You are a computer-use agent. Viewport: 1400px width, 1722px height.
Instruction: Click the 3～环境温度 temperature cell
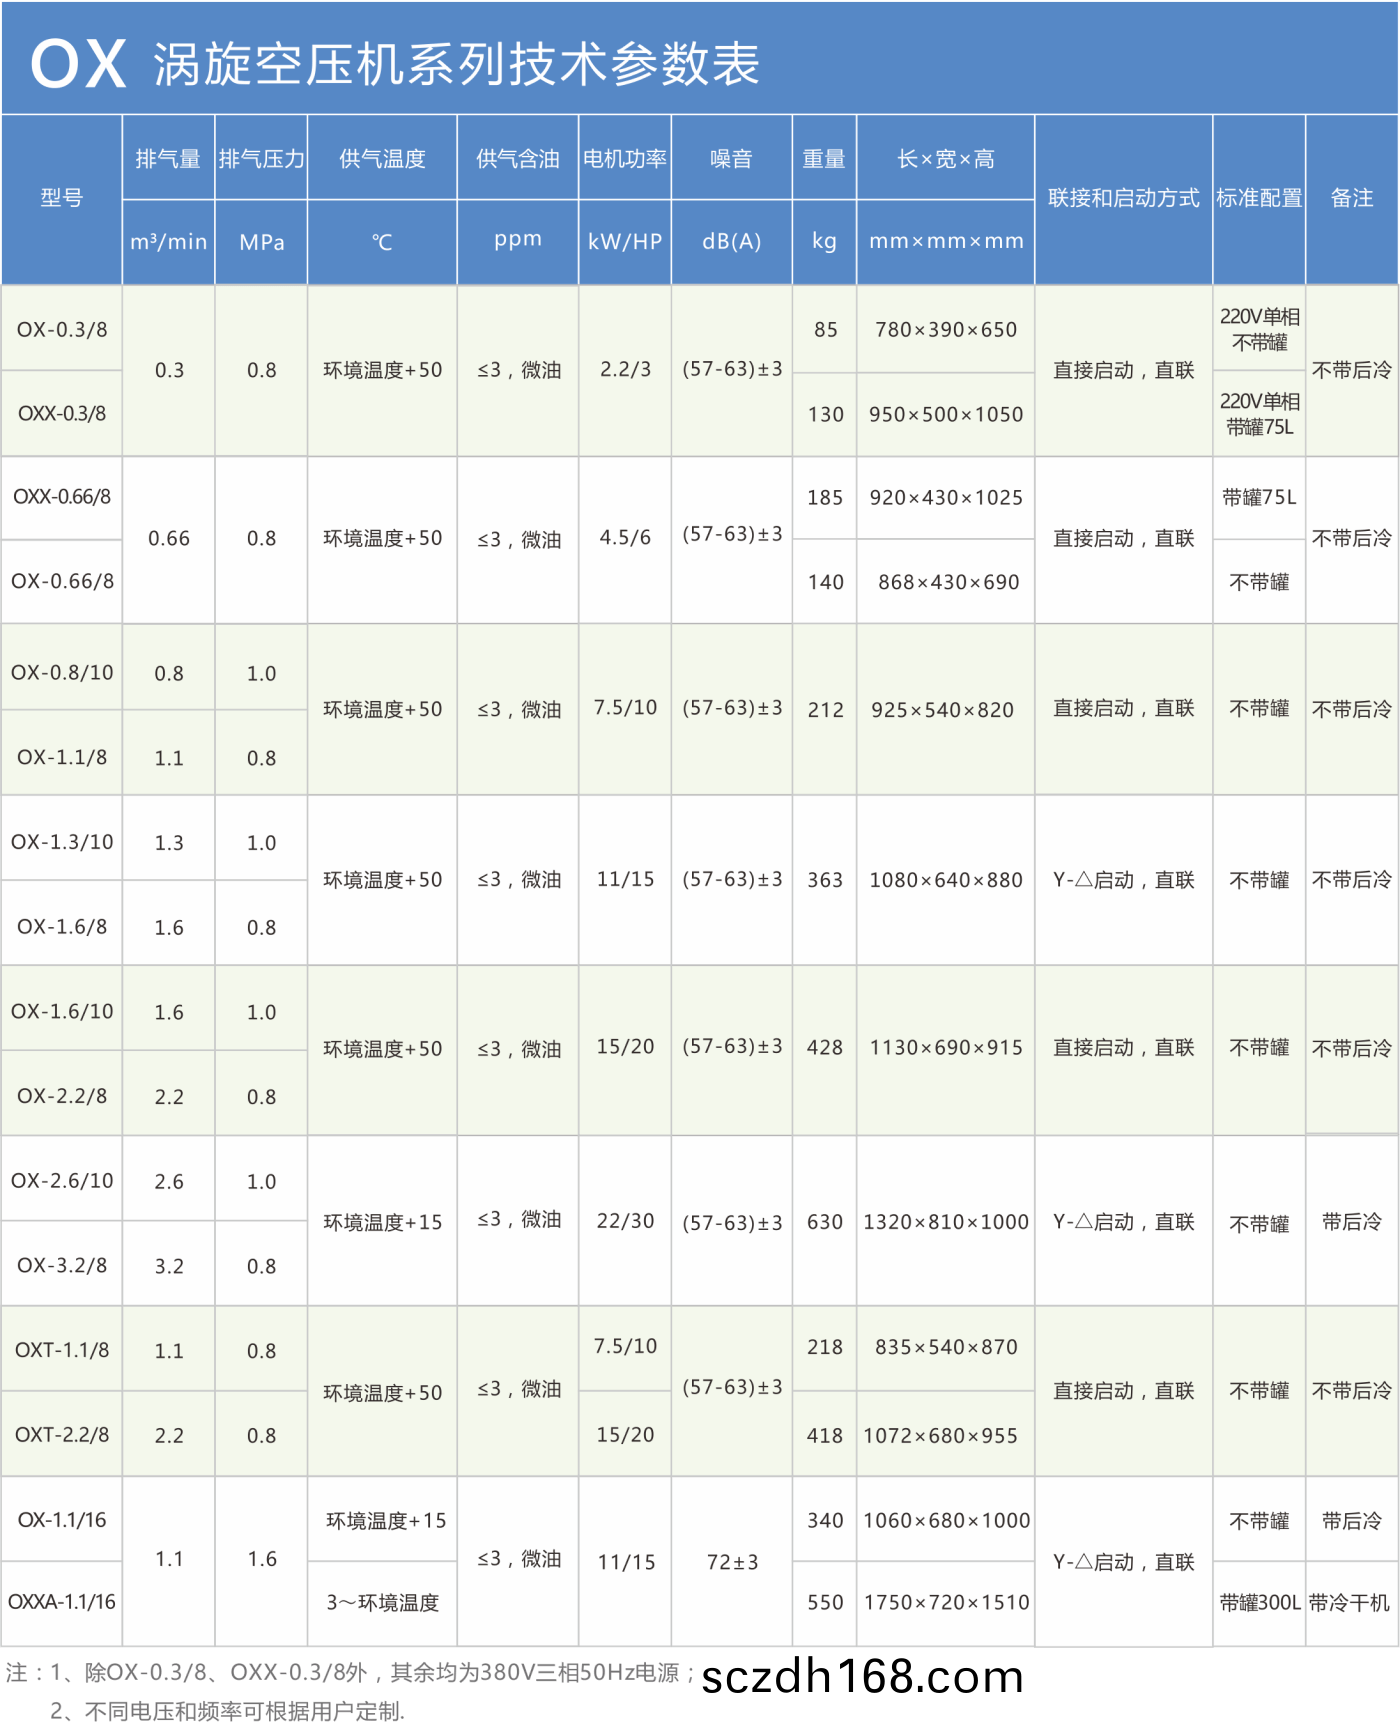click(x=382, y=1603)
